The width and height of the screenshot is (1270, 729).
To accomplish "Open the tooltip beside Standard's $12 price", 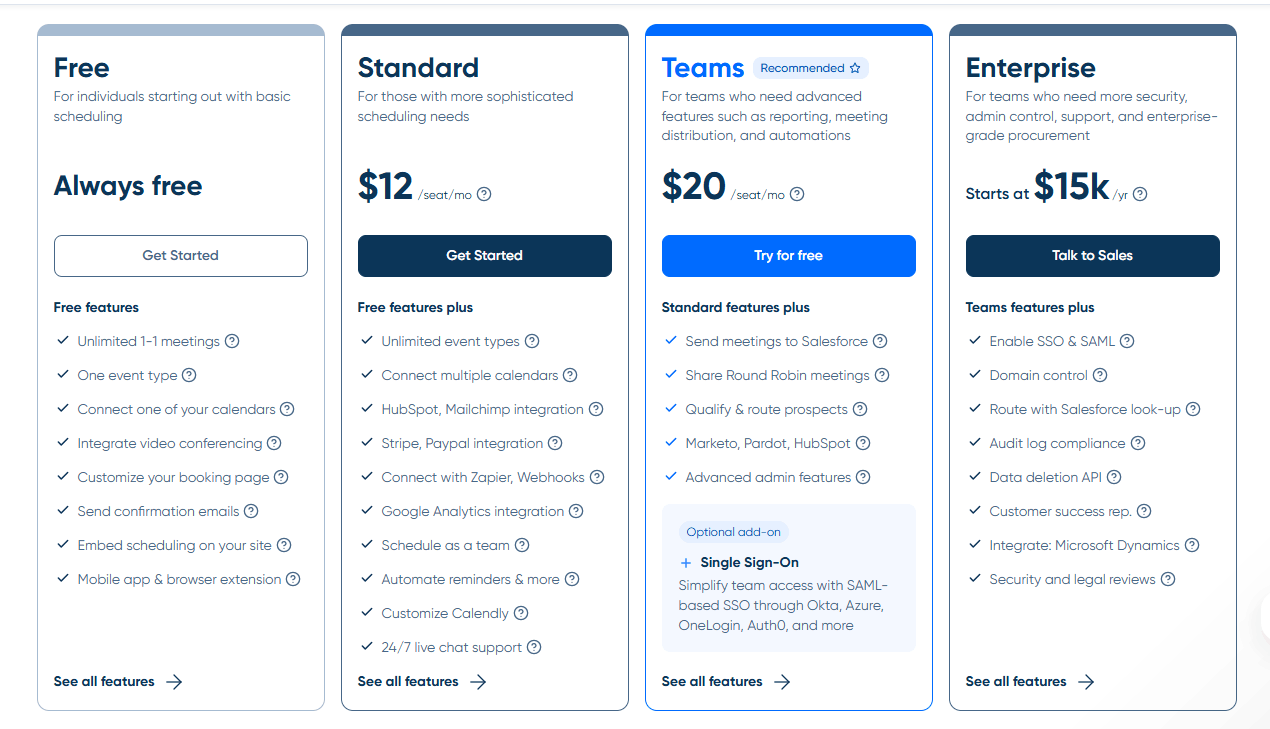I will click(x=484, y=195).
